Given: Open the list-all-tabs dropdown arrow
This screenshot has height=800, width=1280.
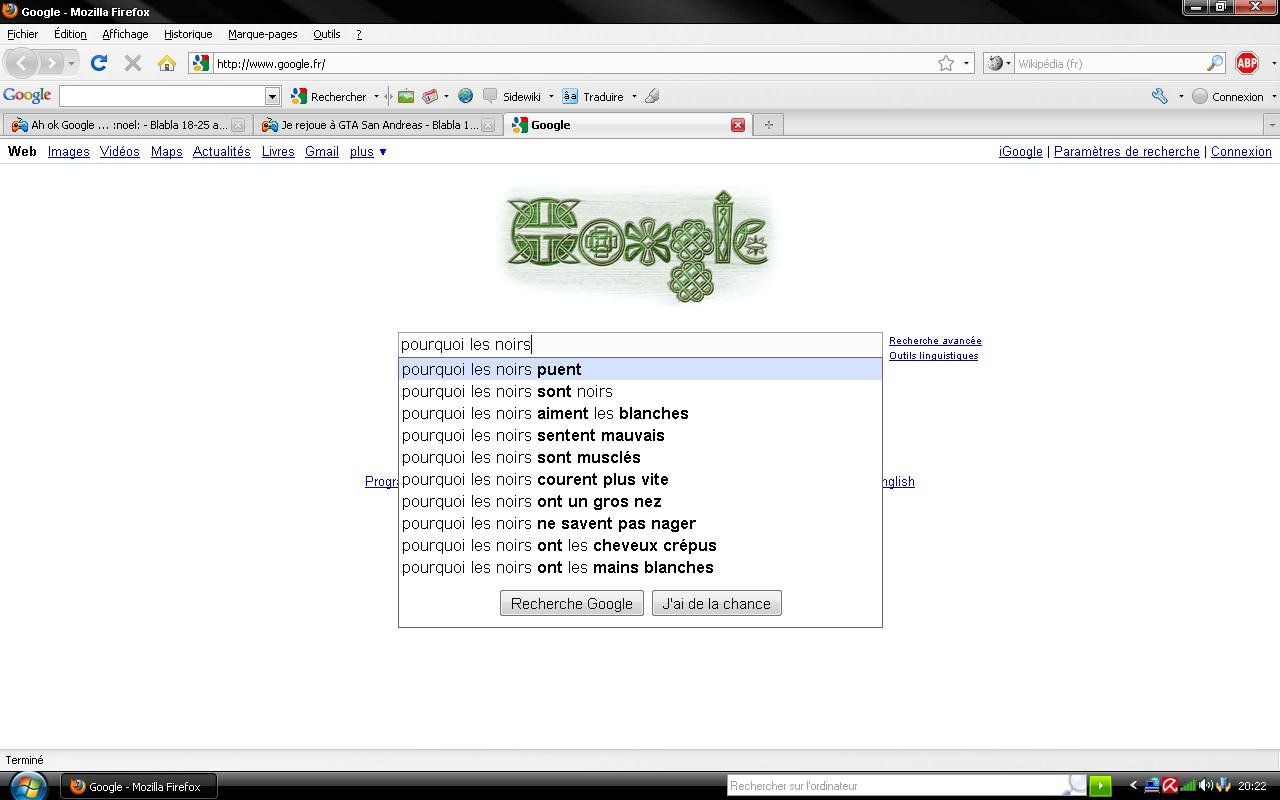Looking at the screenshot, I should (1271, 125).
